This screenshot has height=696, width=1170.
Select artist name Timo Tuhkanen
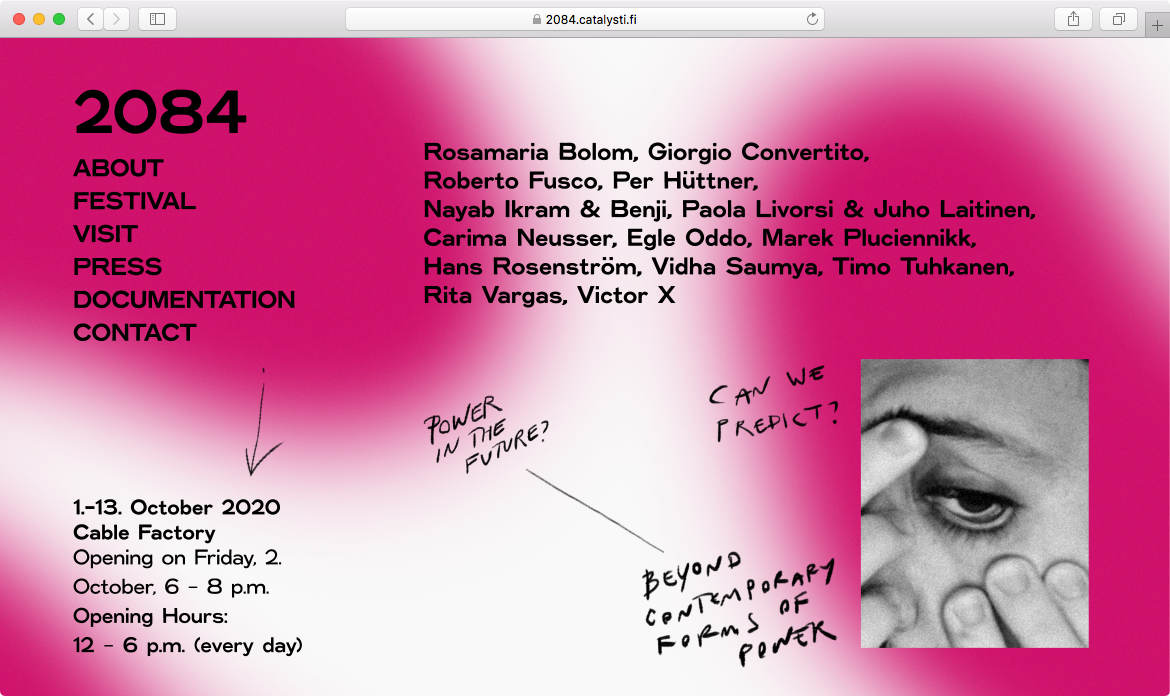coord(923,267)
